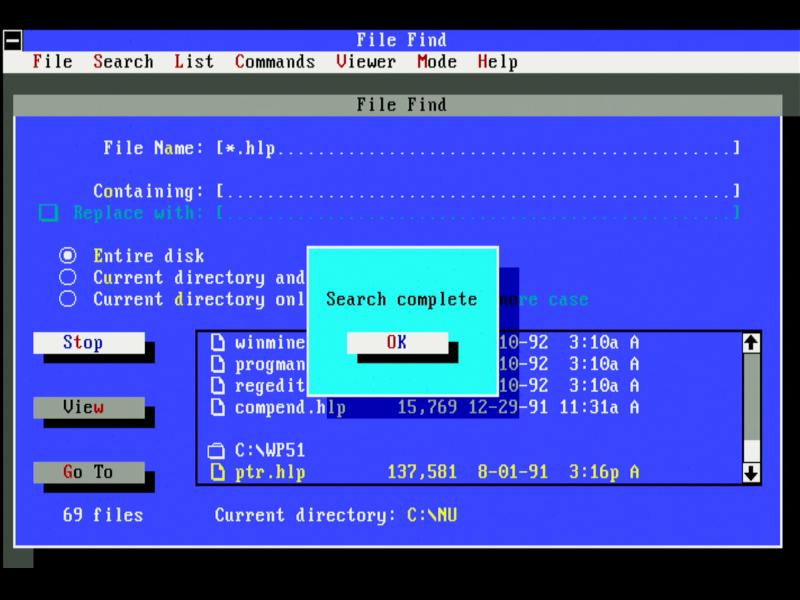Click the scroll down arrow in results list
The width and height of the screenshot is (800, 600).
coord(751,472)
